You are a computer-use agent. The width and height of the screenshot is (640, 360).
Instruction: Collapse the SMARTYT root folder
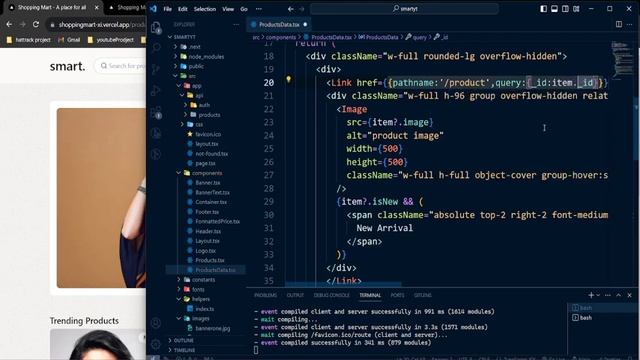click(184, 37)
